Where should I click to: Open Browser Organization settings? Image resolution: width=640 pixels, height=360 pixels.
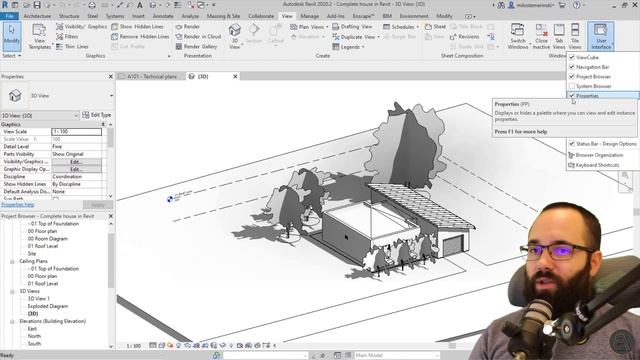596,155
